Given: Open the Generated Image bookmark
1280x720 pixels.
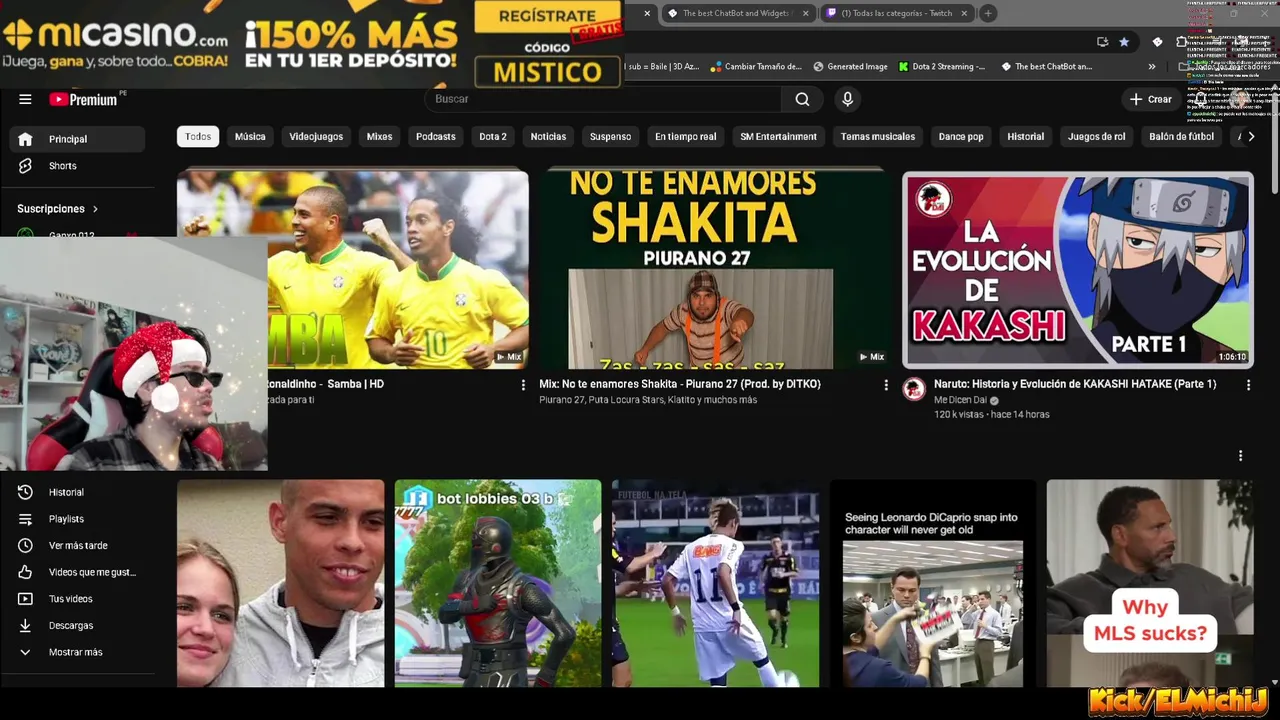Looking at the screenshot, I should coord(850,66).
